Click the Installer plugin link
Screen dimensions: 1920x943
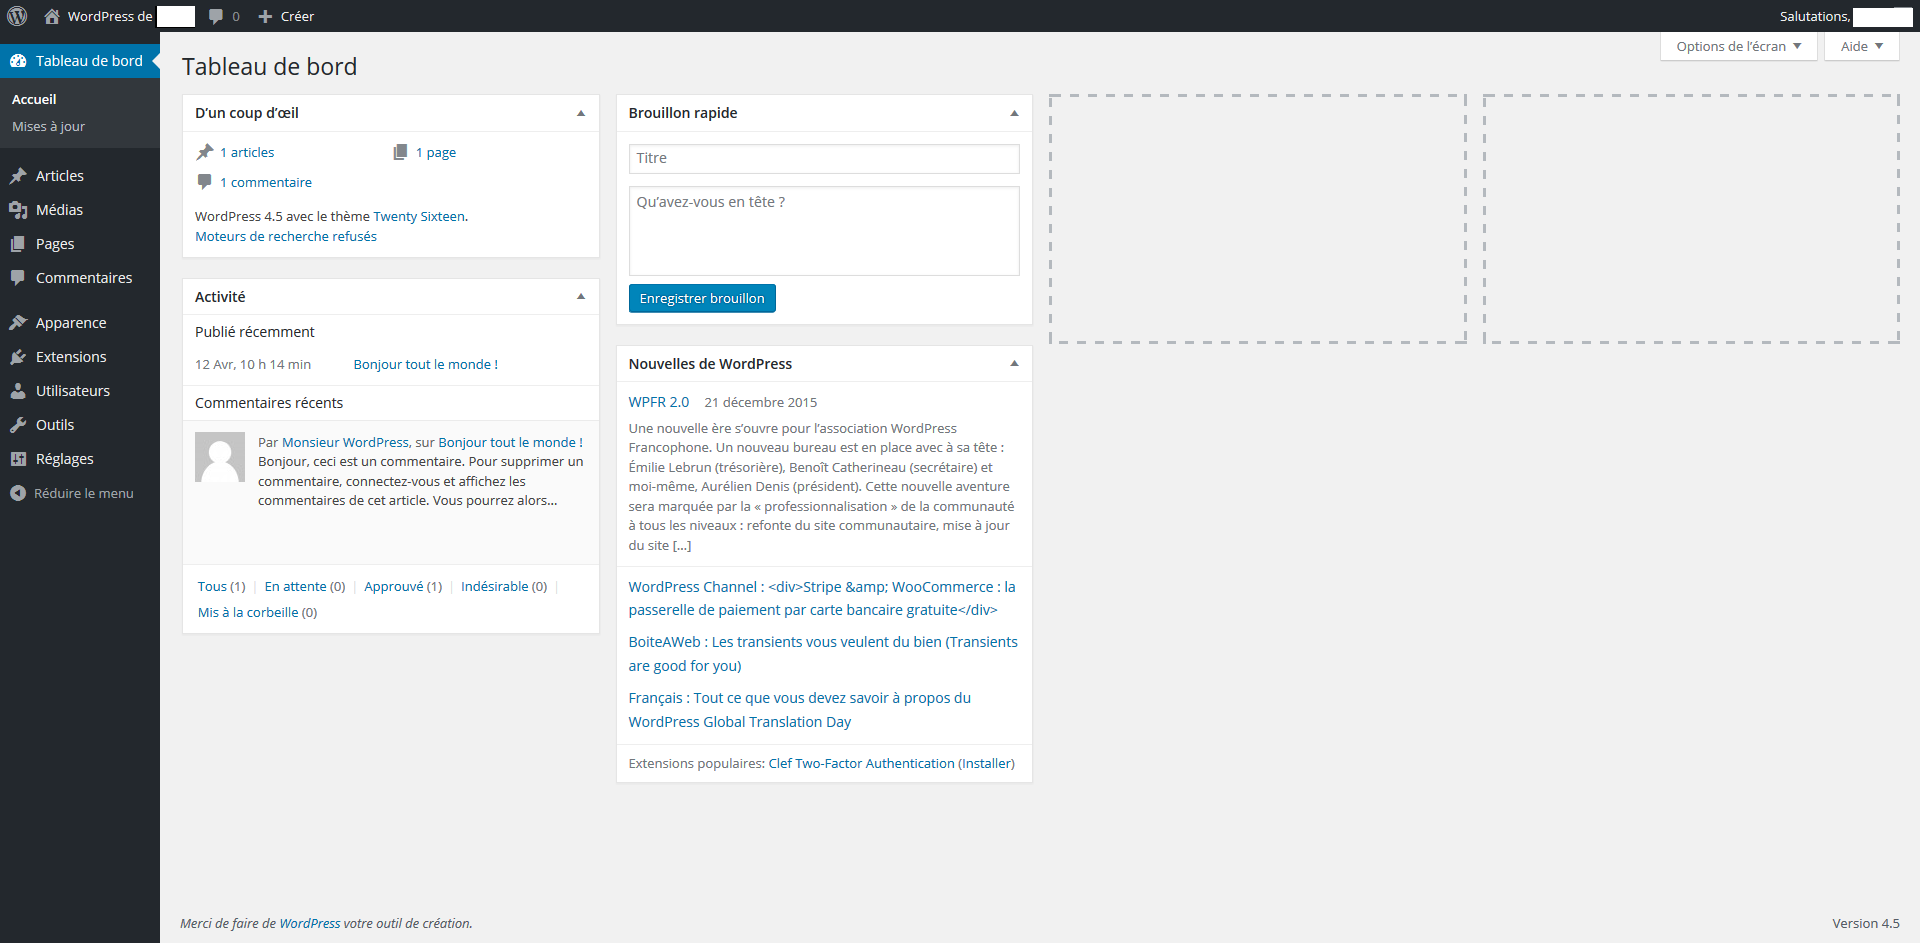(986, 763)
